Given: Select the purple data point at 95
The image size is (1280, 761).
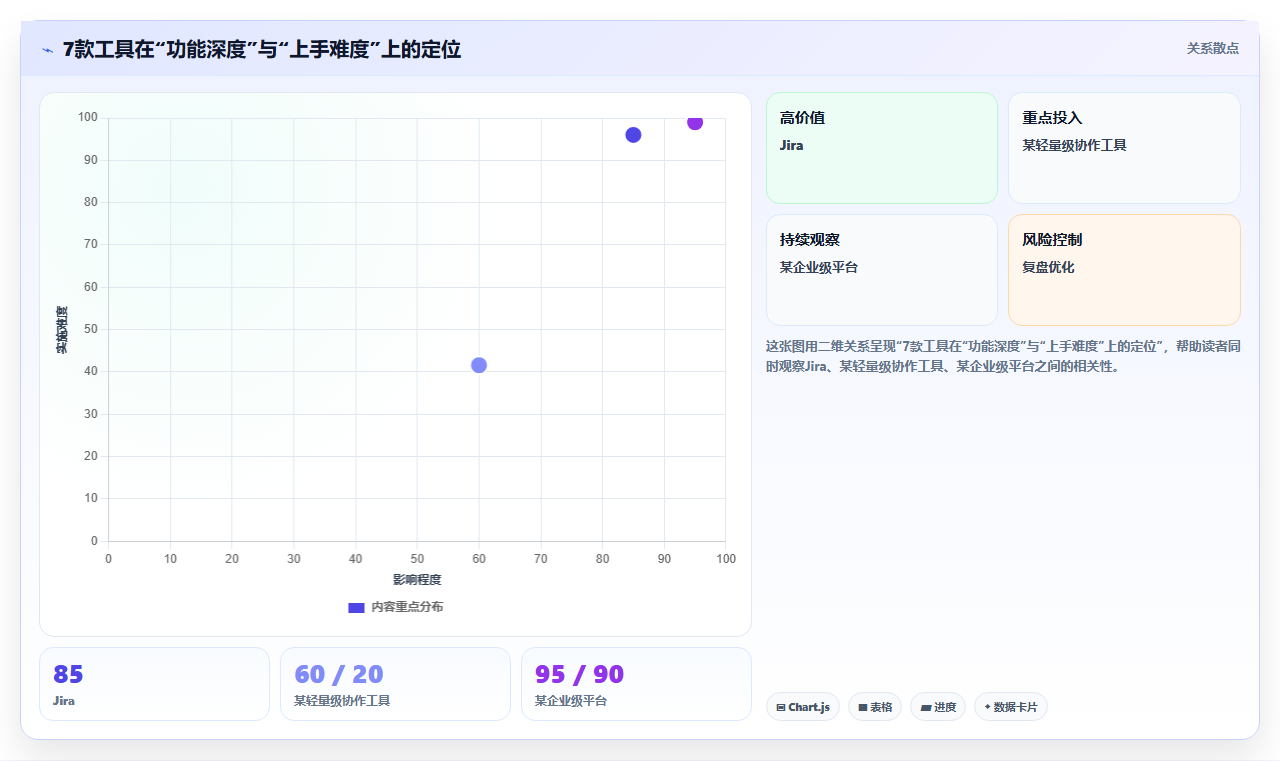Looking at the screenshot, I should (x=695, y=122).
